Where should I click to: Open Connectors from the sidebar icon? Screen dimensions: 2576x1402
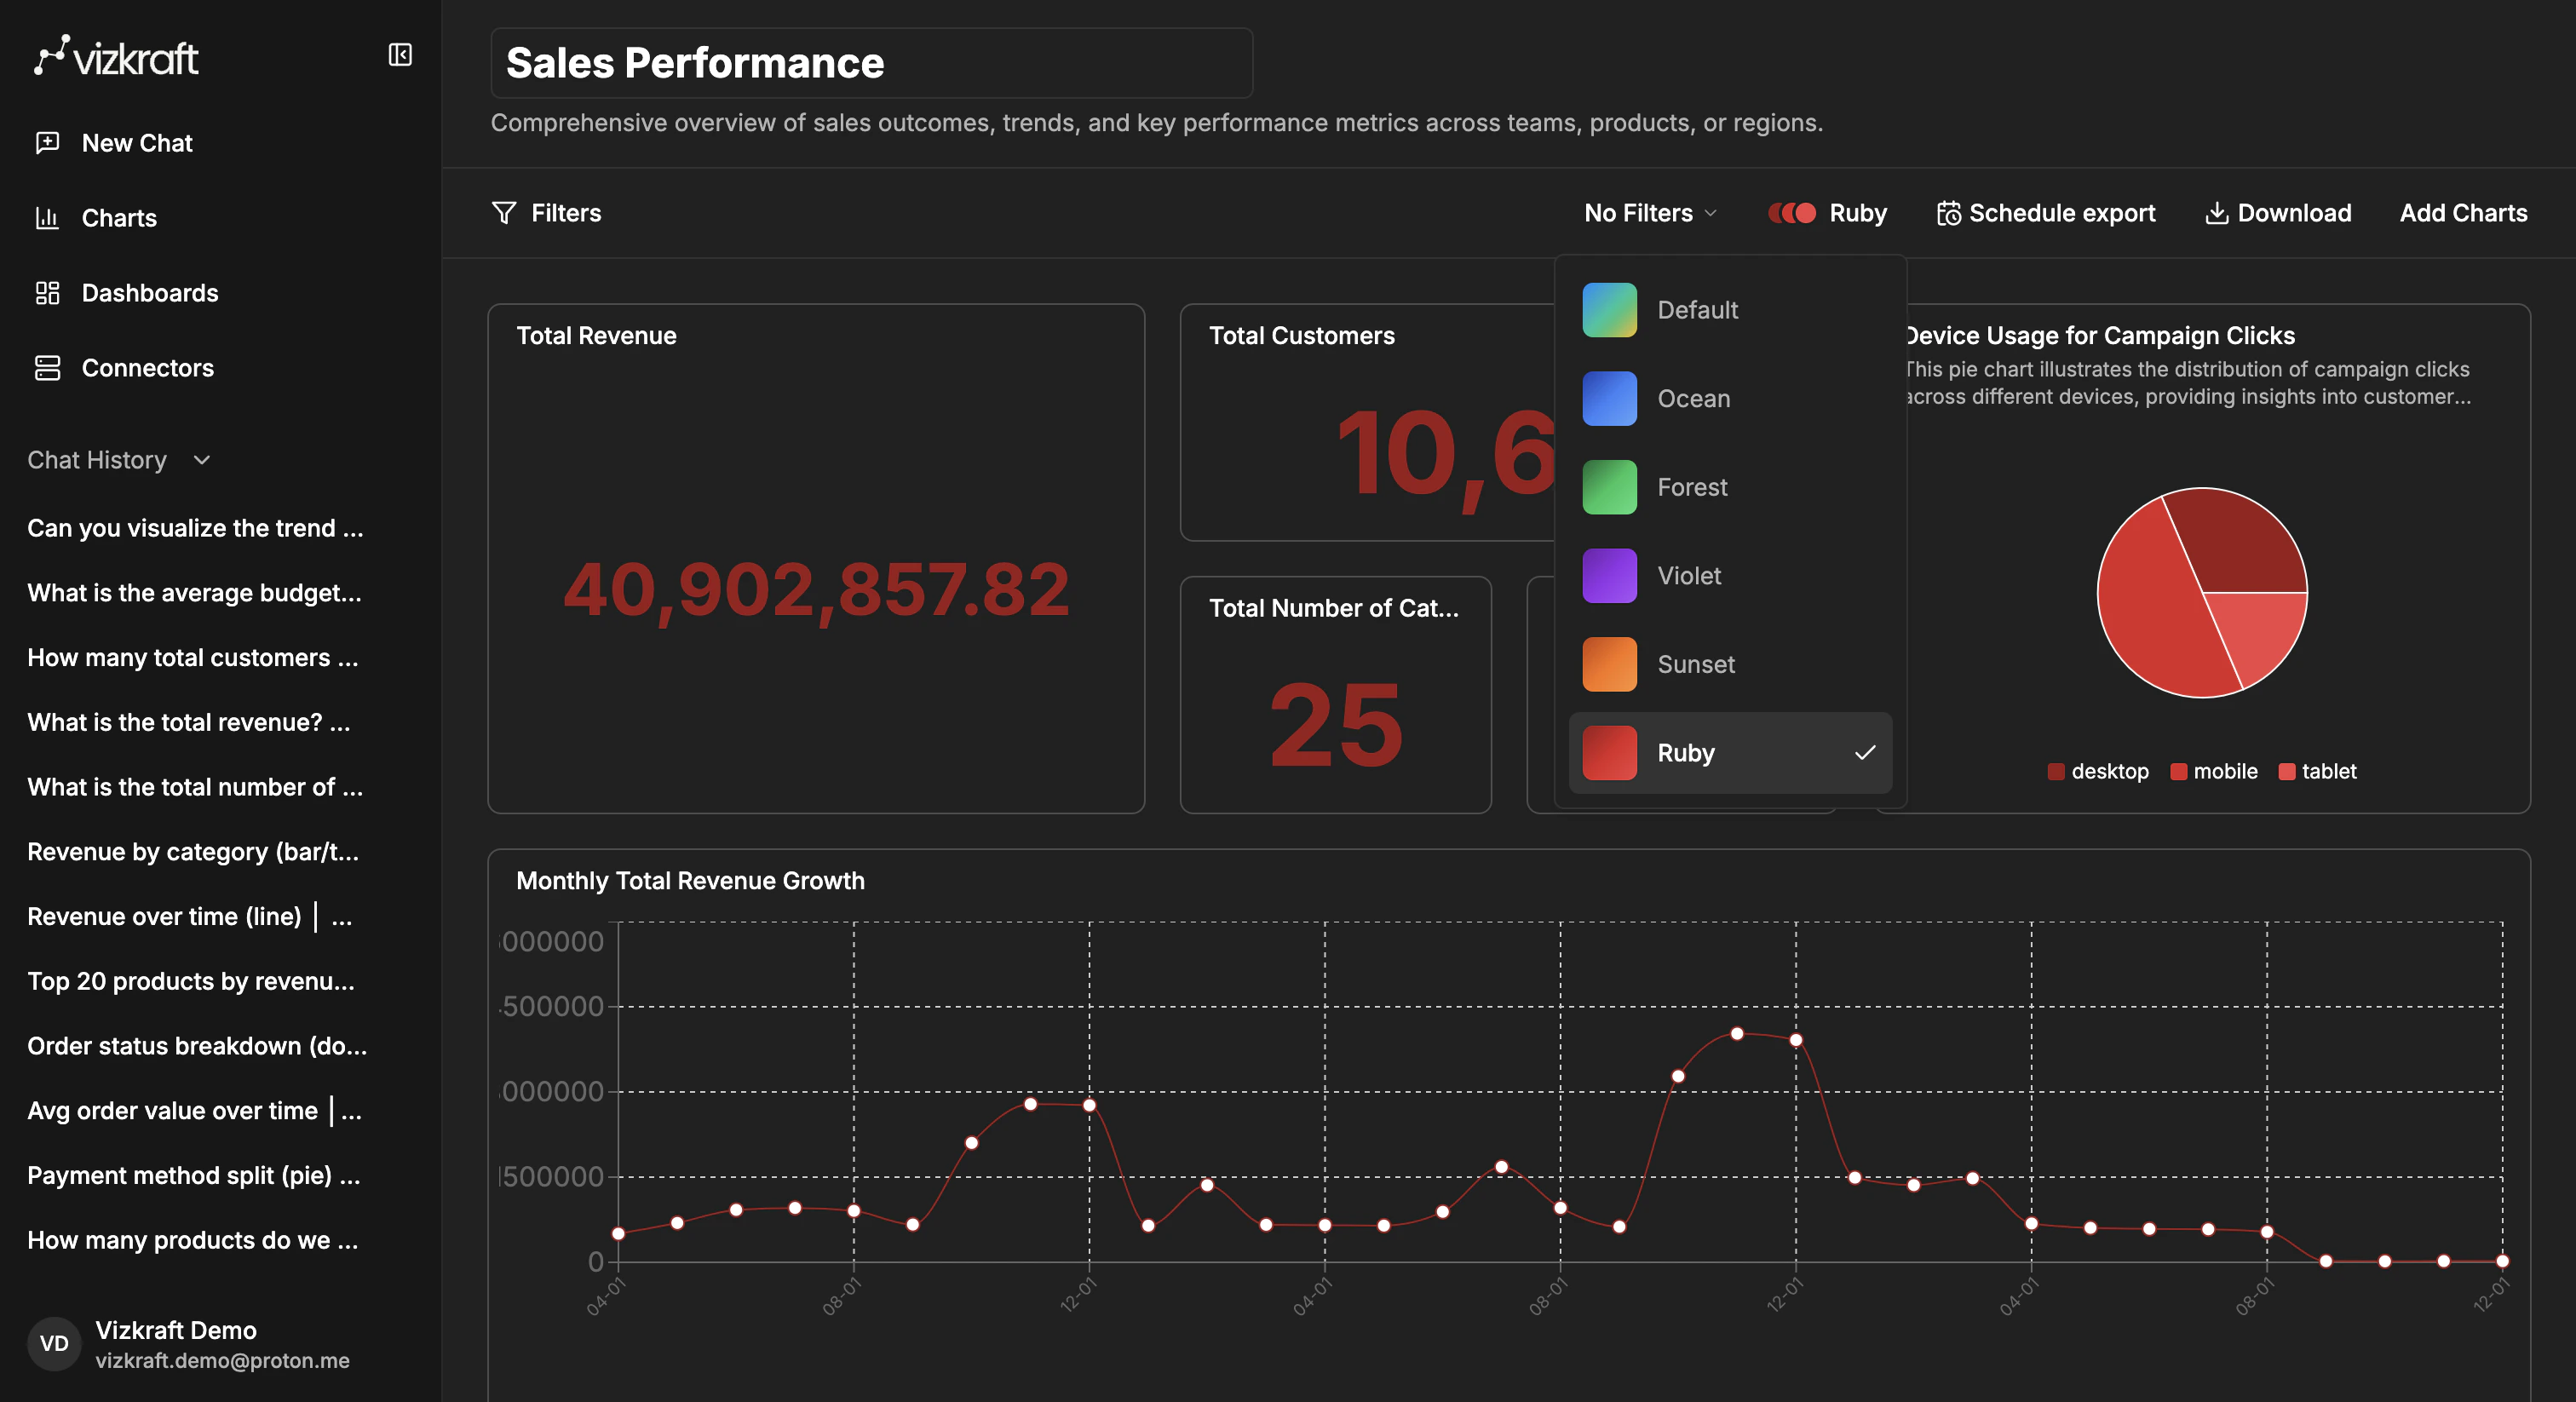coord(47,367)
